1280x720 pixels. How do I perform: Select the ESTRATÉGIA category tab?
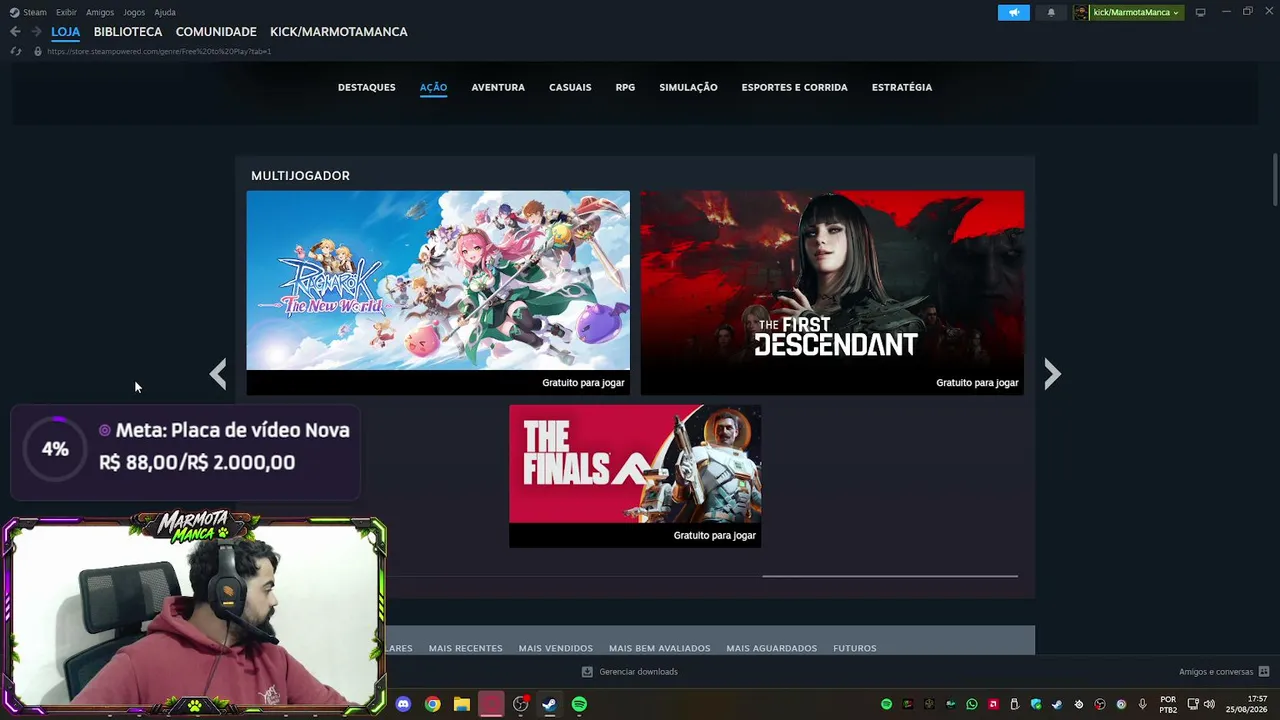pos(902,87)
